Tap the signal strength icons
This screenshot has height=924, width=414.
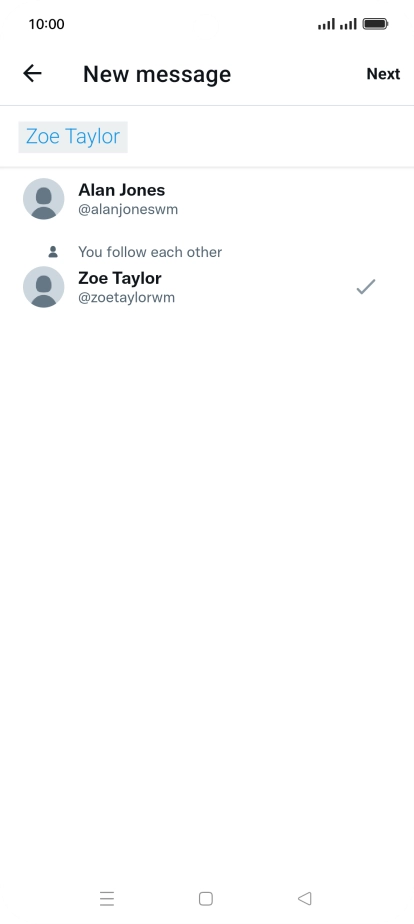pos(337,24)
